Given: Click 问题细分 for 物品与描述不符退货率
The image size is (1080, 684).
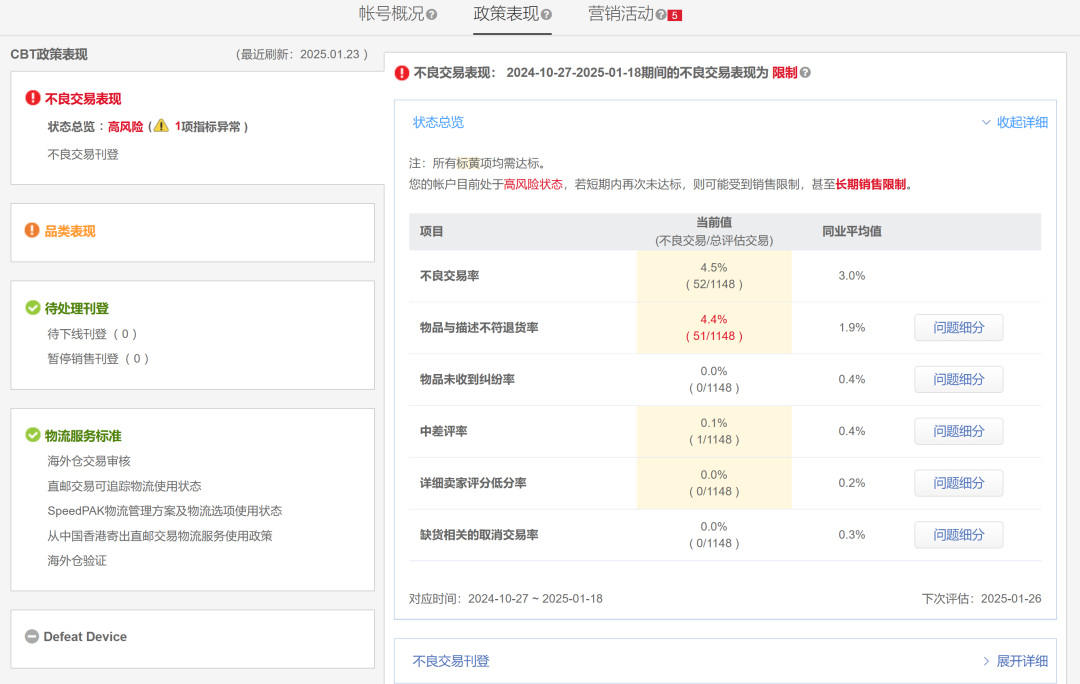Looking at the screenshot, I should tap(958, 327).
